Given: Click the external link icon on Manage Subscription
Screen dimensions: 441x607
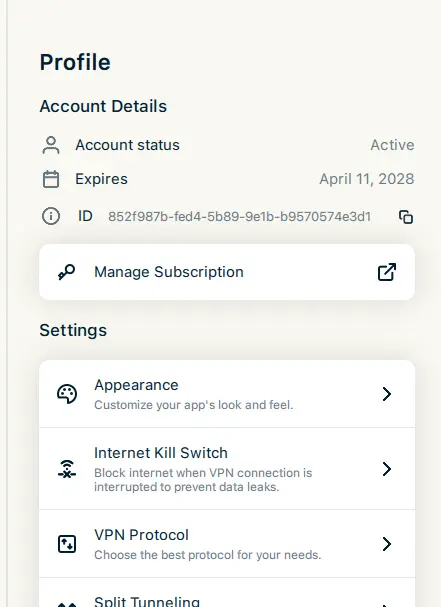Looking at the screenshot, I should (387, 272).
